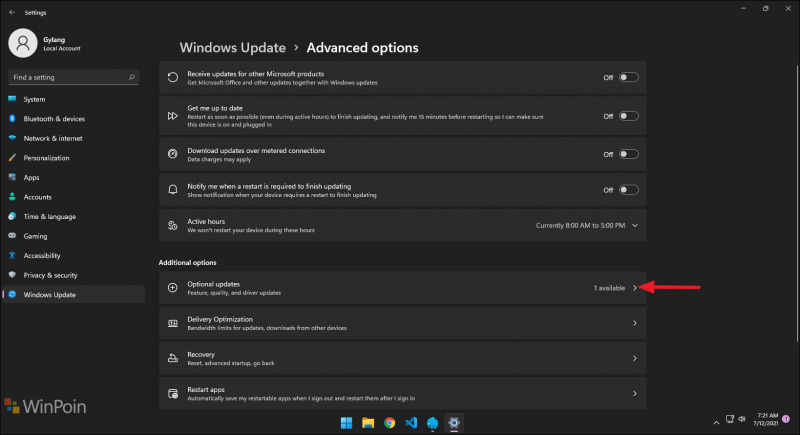Go to Privacy & security
The width and height of the screenshot is (800, 435).
pos(73,275)
